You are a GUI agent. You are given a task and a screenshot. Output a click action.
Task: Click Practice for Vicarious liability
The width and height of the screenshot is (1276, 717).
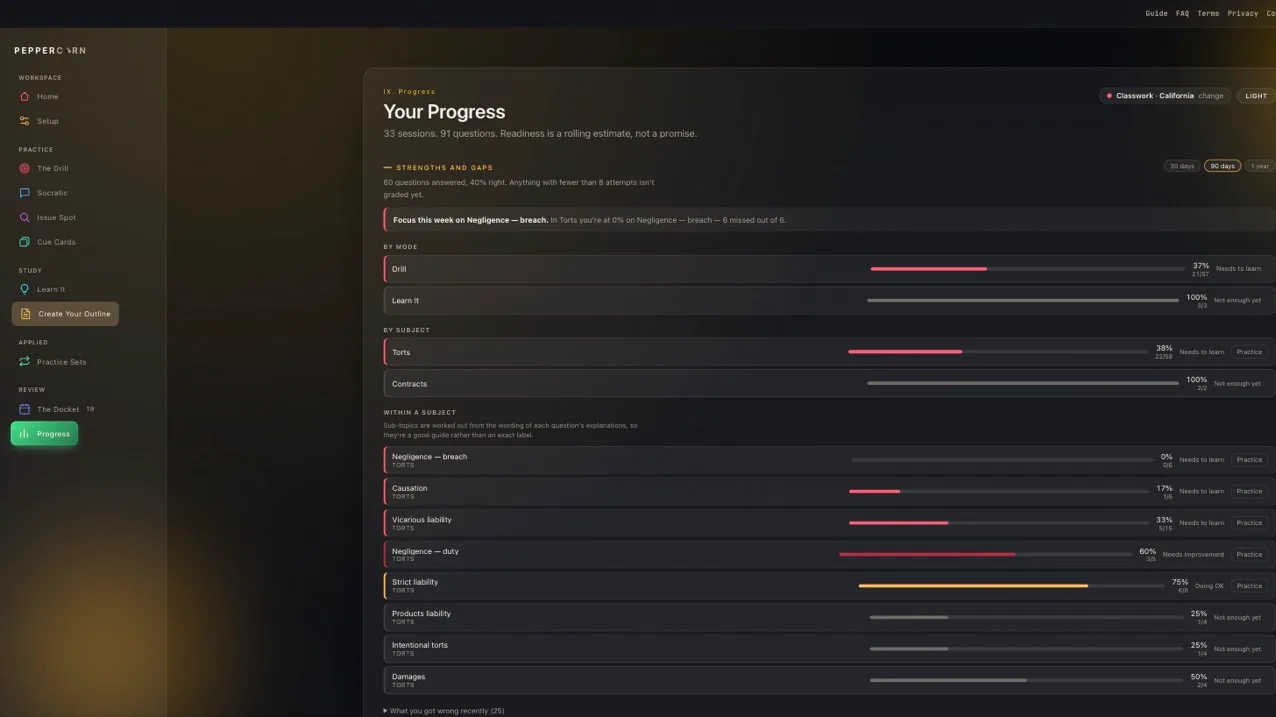coord(1249,523)
